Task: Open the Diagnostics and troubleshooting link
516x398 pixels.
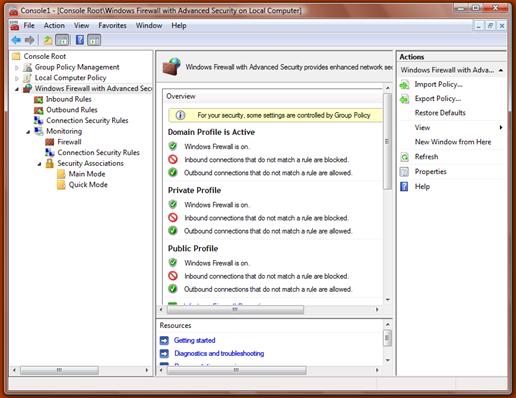Action: pos(219,353)
